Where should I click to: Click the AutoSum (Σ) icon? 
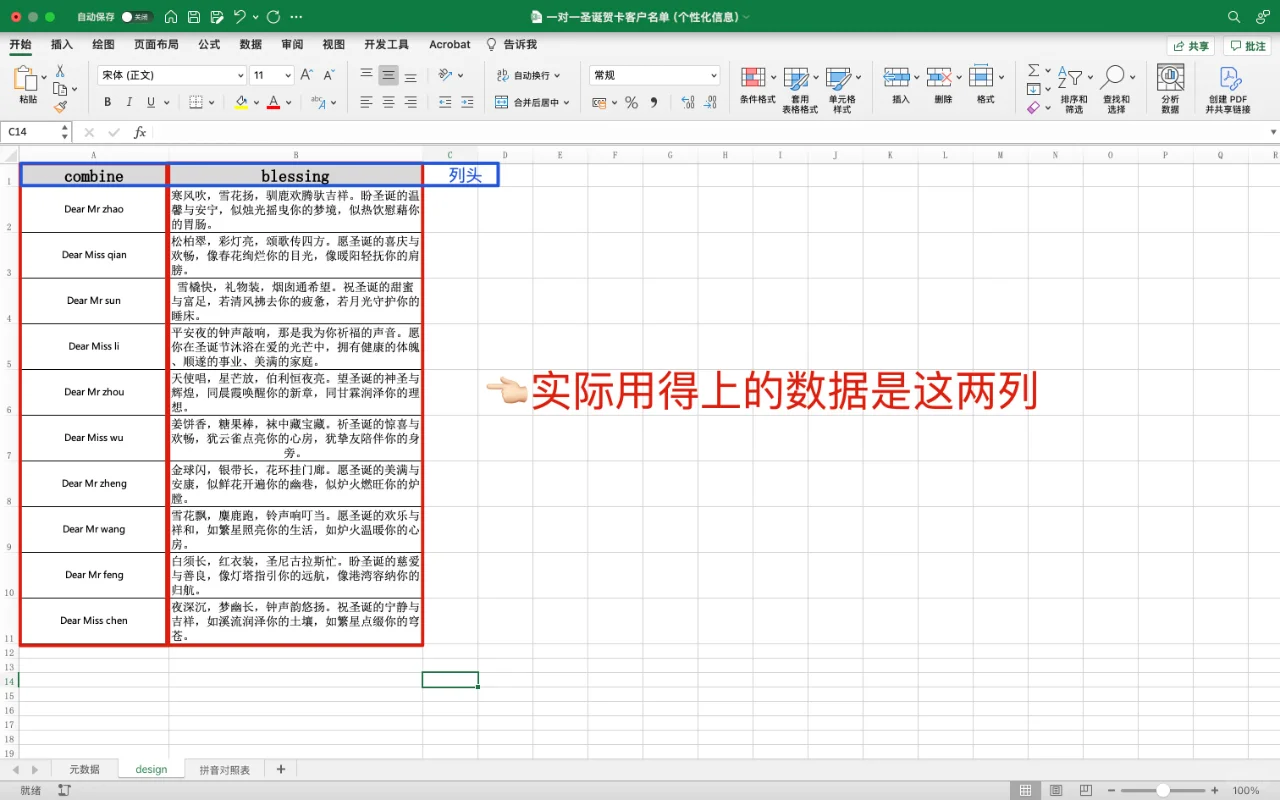tap(1035, 71)
